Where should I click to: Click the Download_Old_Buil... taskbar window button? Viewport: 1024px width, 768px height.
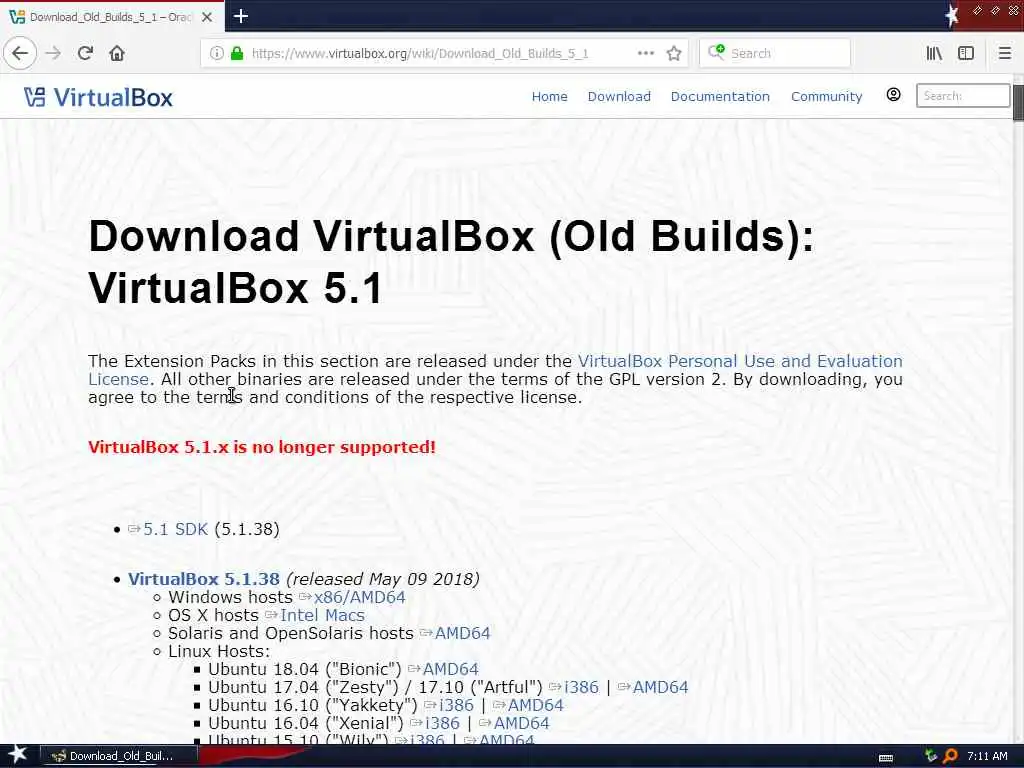[120, 756]
